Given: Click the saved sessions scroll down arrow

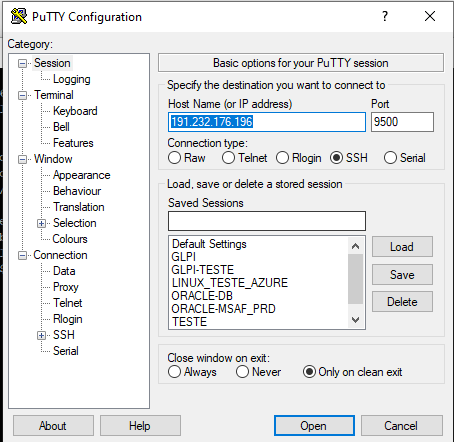Looking at the screenshot, I should point(355,320).
